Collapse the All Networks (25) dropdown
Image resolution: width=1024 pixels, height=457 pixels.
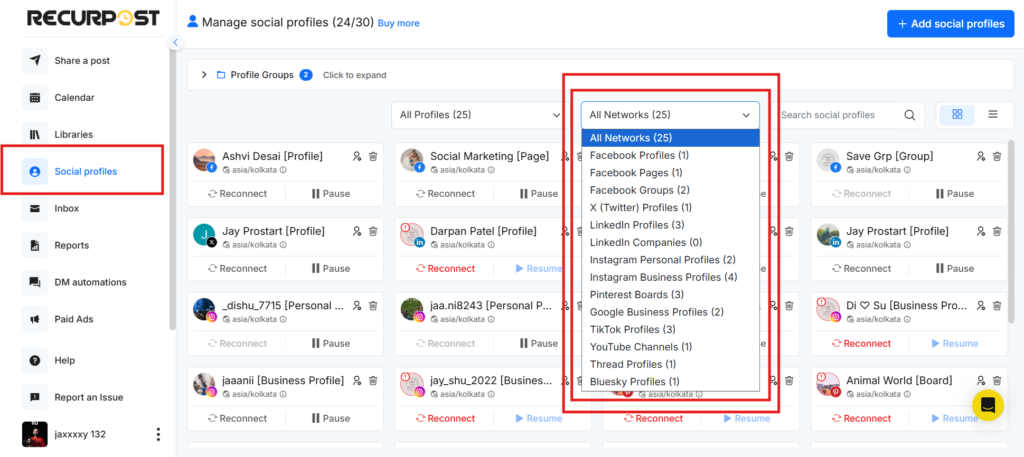click(x=670, y=115)
